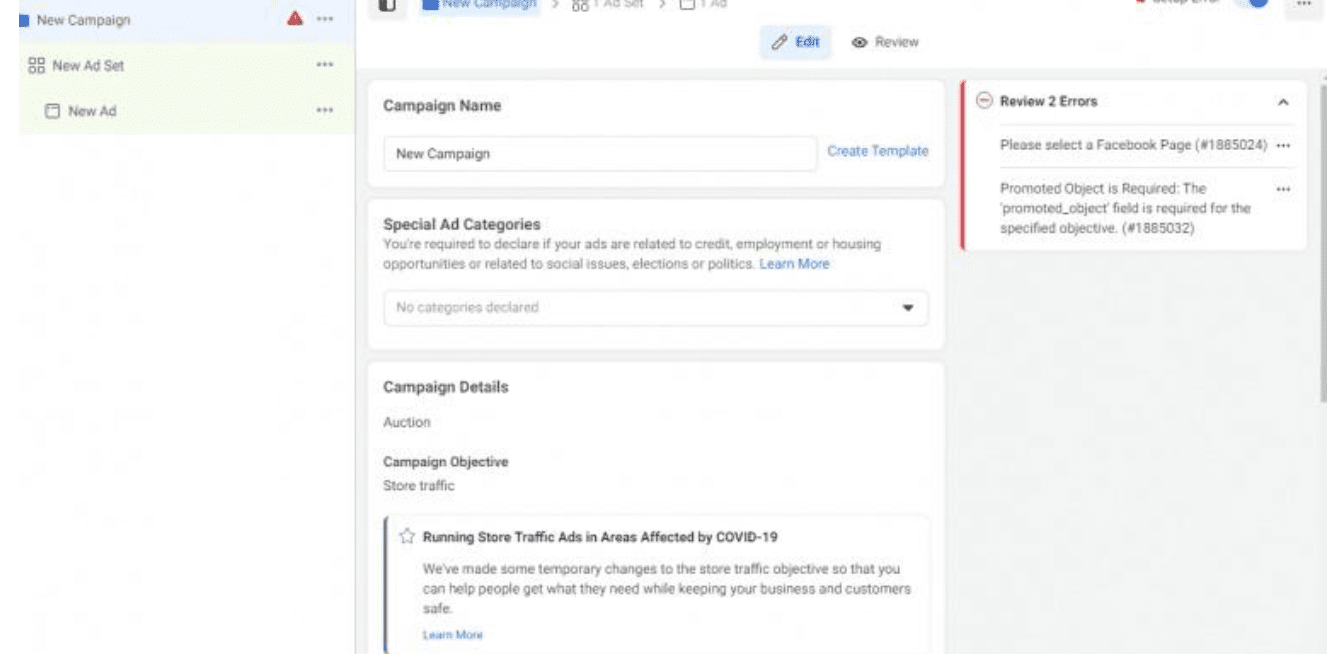This screenshot has width=1336, height=654.
Task: Open the three-dot menu for New Ad
Action: coord(323,110)
